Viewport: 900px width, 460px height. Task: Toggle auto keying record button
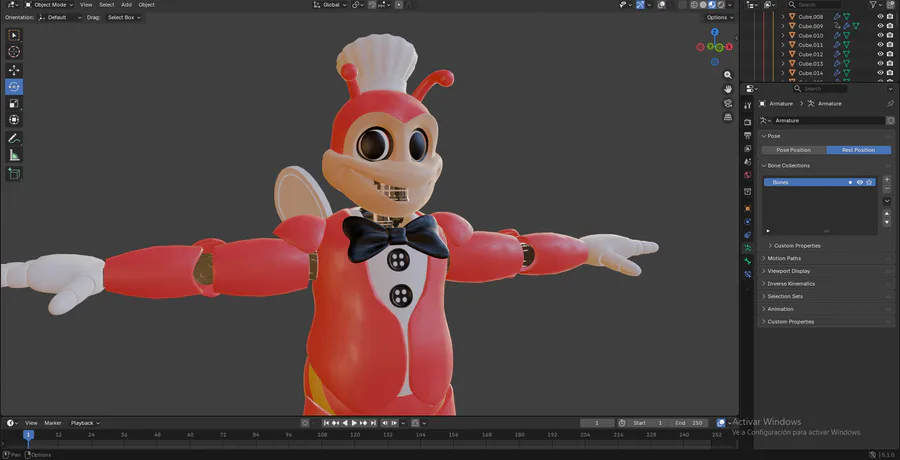tap(305, 423)
